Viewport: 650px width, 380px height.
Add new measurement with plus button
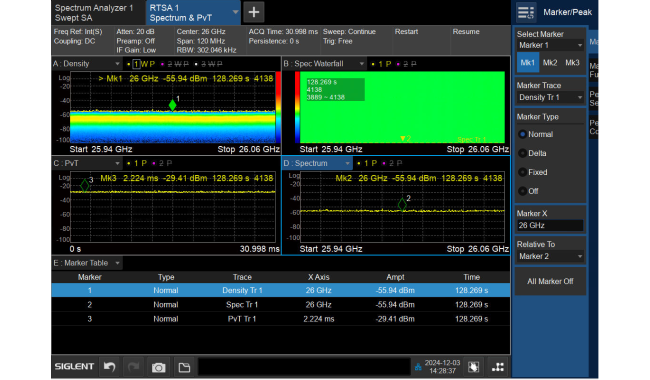pyautogui.click(x=254, y=12)
